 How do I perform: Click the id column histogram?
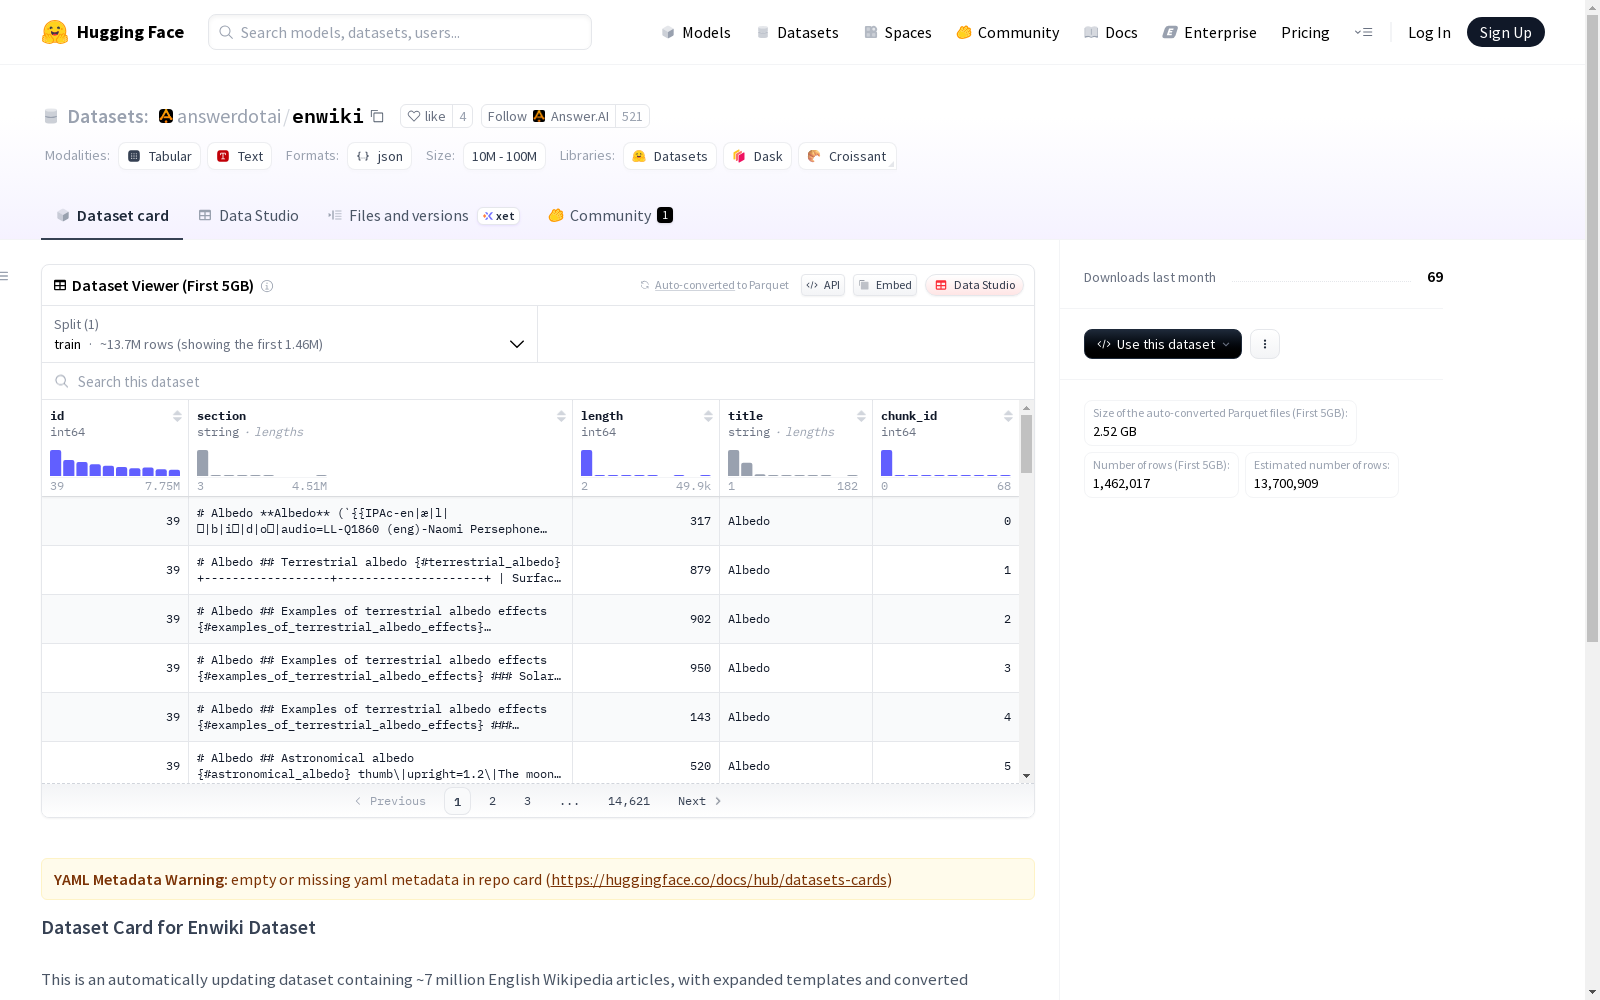pyautogui.click(x=115, y=462)
